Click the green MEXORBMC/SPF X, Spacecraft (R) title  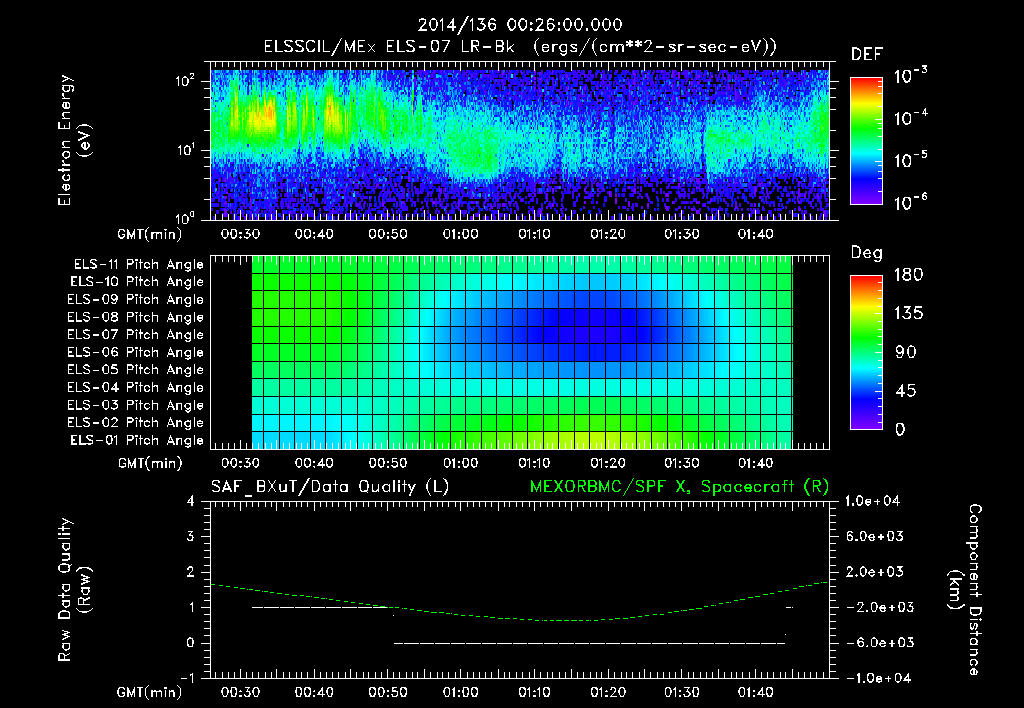679,487
